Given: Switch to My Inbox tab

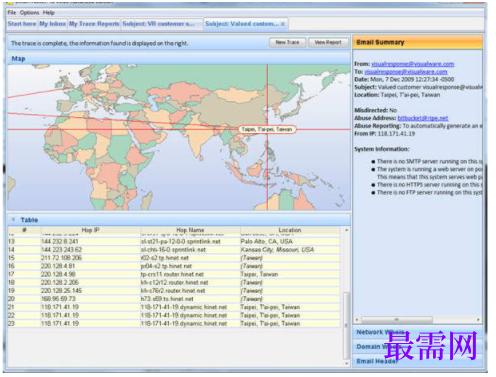Looking at the screenshot, I should 53,24.
